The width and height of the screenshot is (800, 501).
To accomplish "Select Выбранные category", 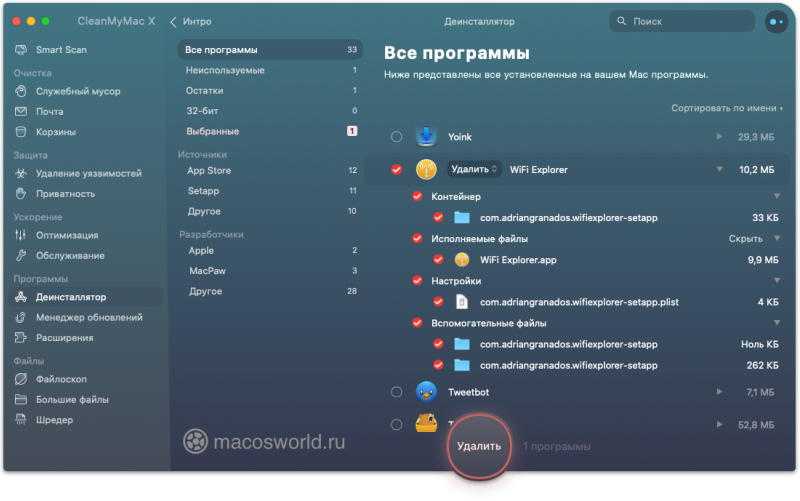I will click(x=270, y=131).
